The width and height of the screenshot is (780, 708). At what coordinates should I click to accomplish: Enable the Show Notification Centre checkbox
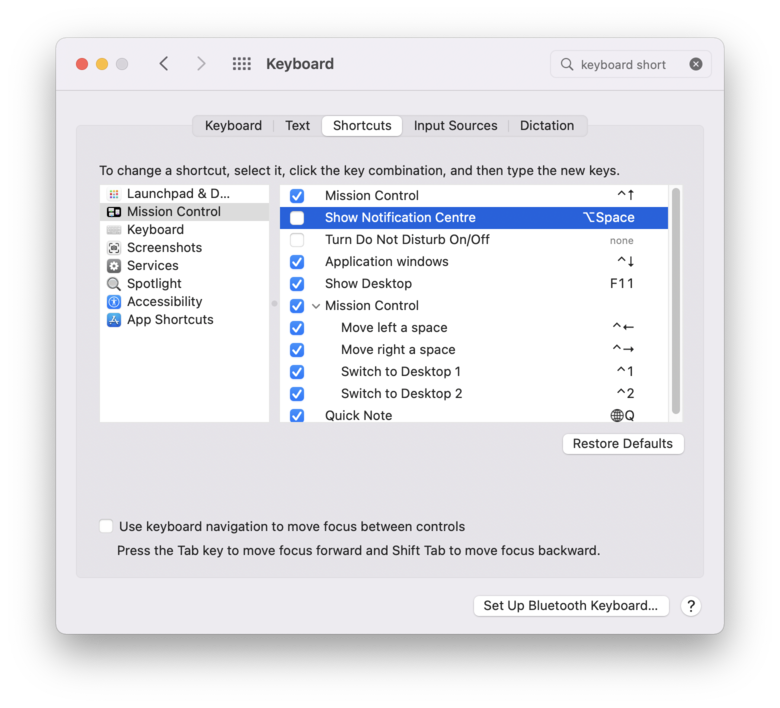297,218
